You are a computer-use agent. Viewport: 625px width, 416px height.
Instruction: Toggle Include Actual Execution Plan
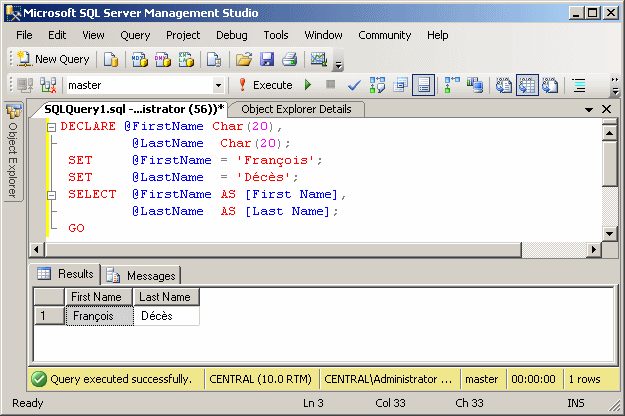coord(452,85)
